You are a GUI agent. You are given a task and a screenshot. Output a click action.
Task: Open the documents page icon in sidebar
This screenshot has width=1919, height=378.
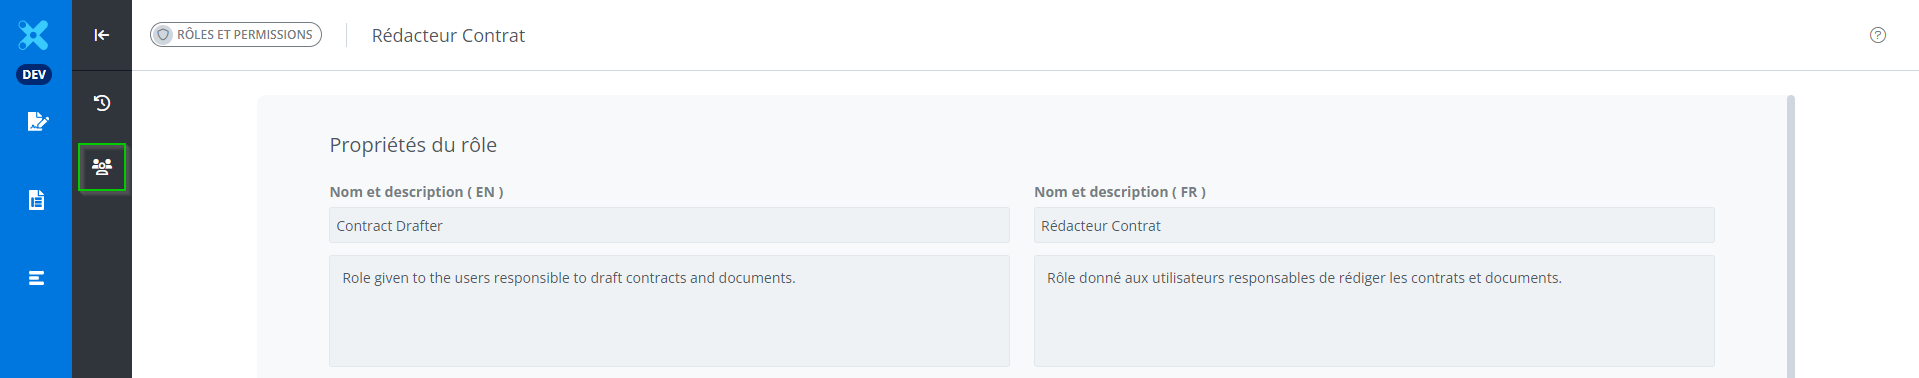pos(36,200)
